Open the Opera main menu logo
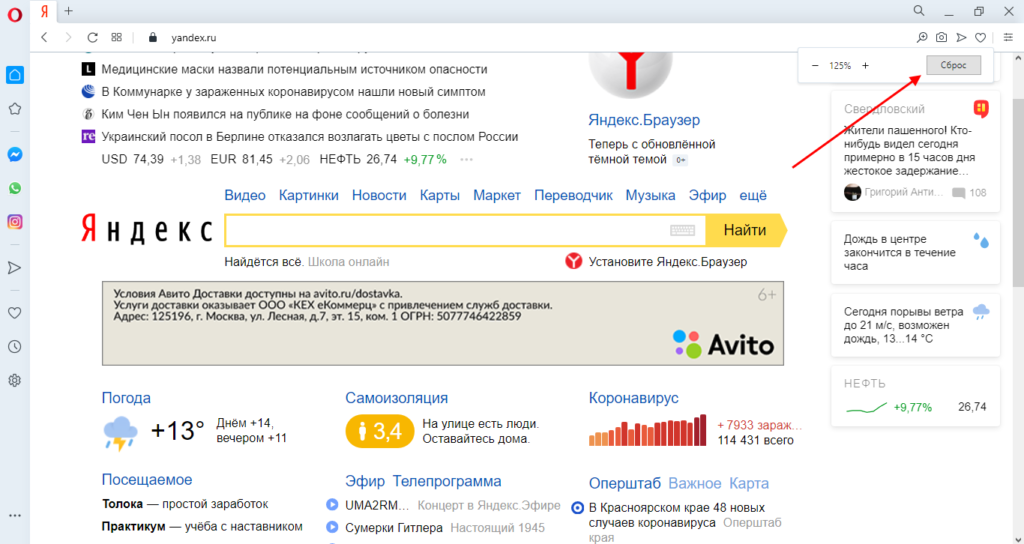This screenshot has height=544, width=1024. (14, 11)
